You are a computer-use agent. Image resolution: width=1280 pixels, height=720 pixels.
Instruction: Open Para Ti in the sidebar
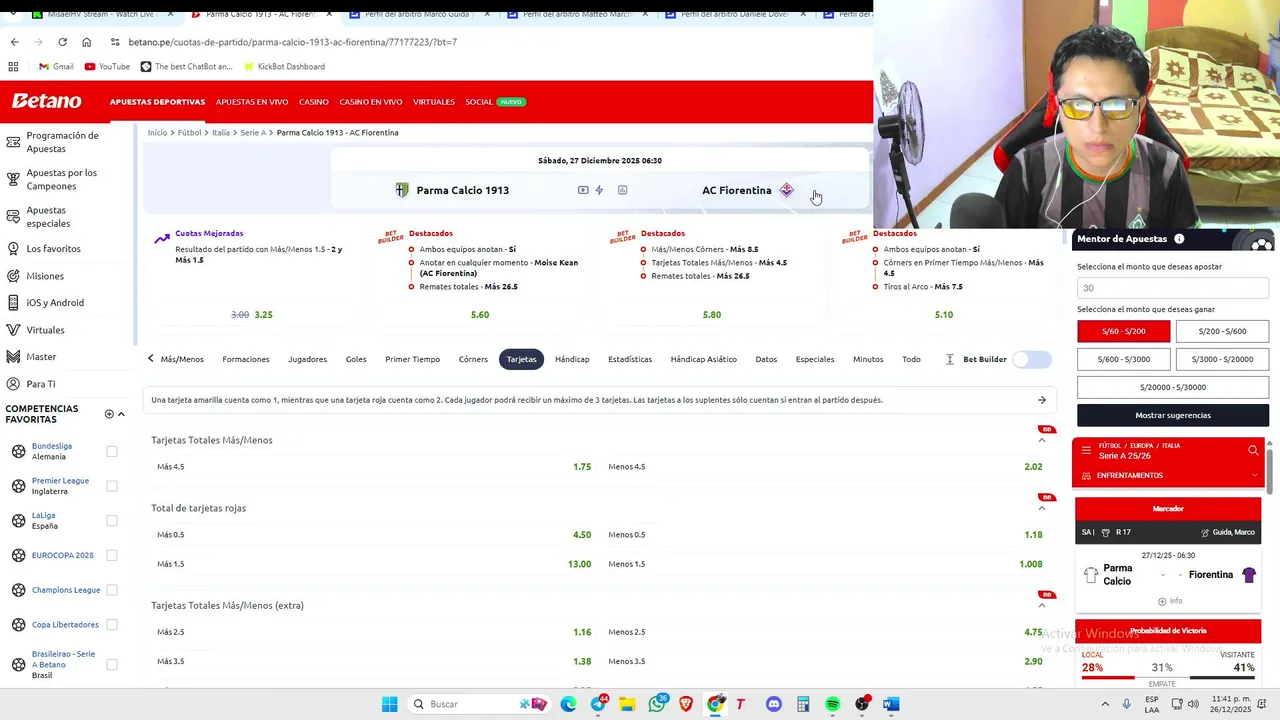(x=40, y=384)
